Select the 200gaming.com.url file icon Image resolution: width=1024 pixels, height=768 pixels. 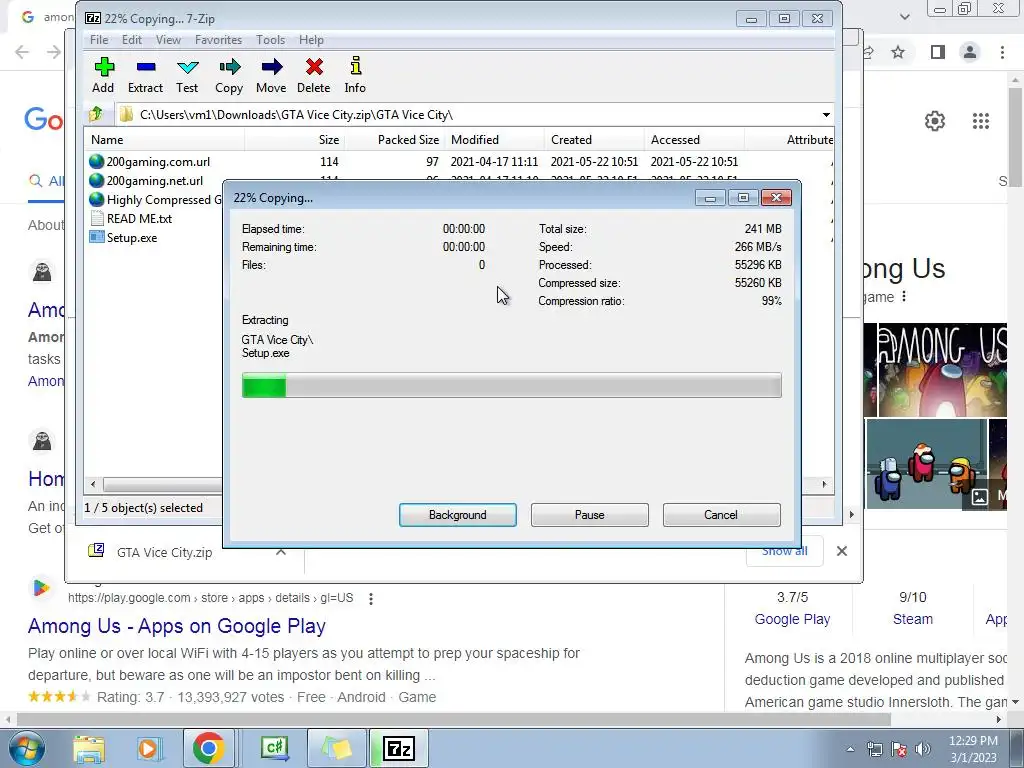[97, 161]
